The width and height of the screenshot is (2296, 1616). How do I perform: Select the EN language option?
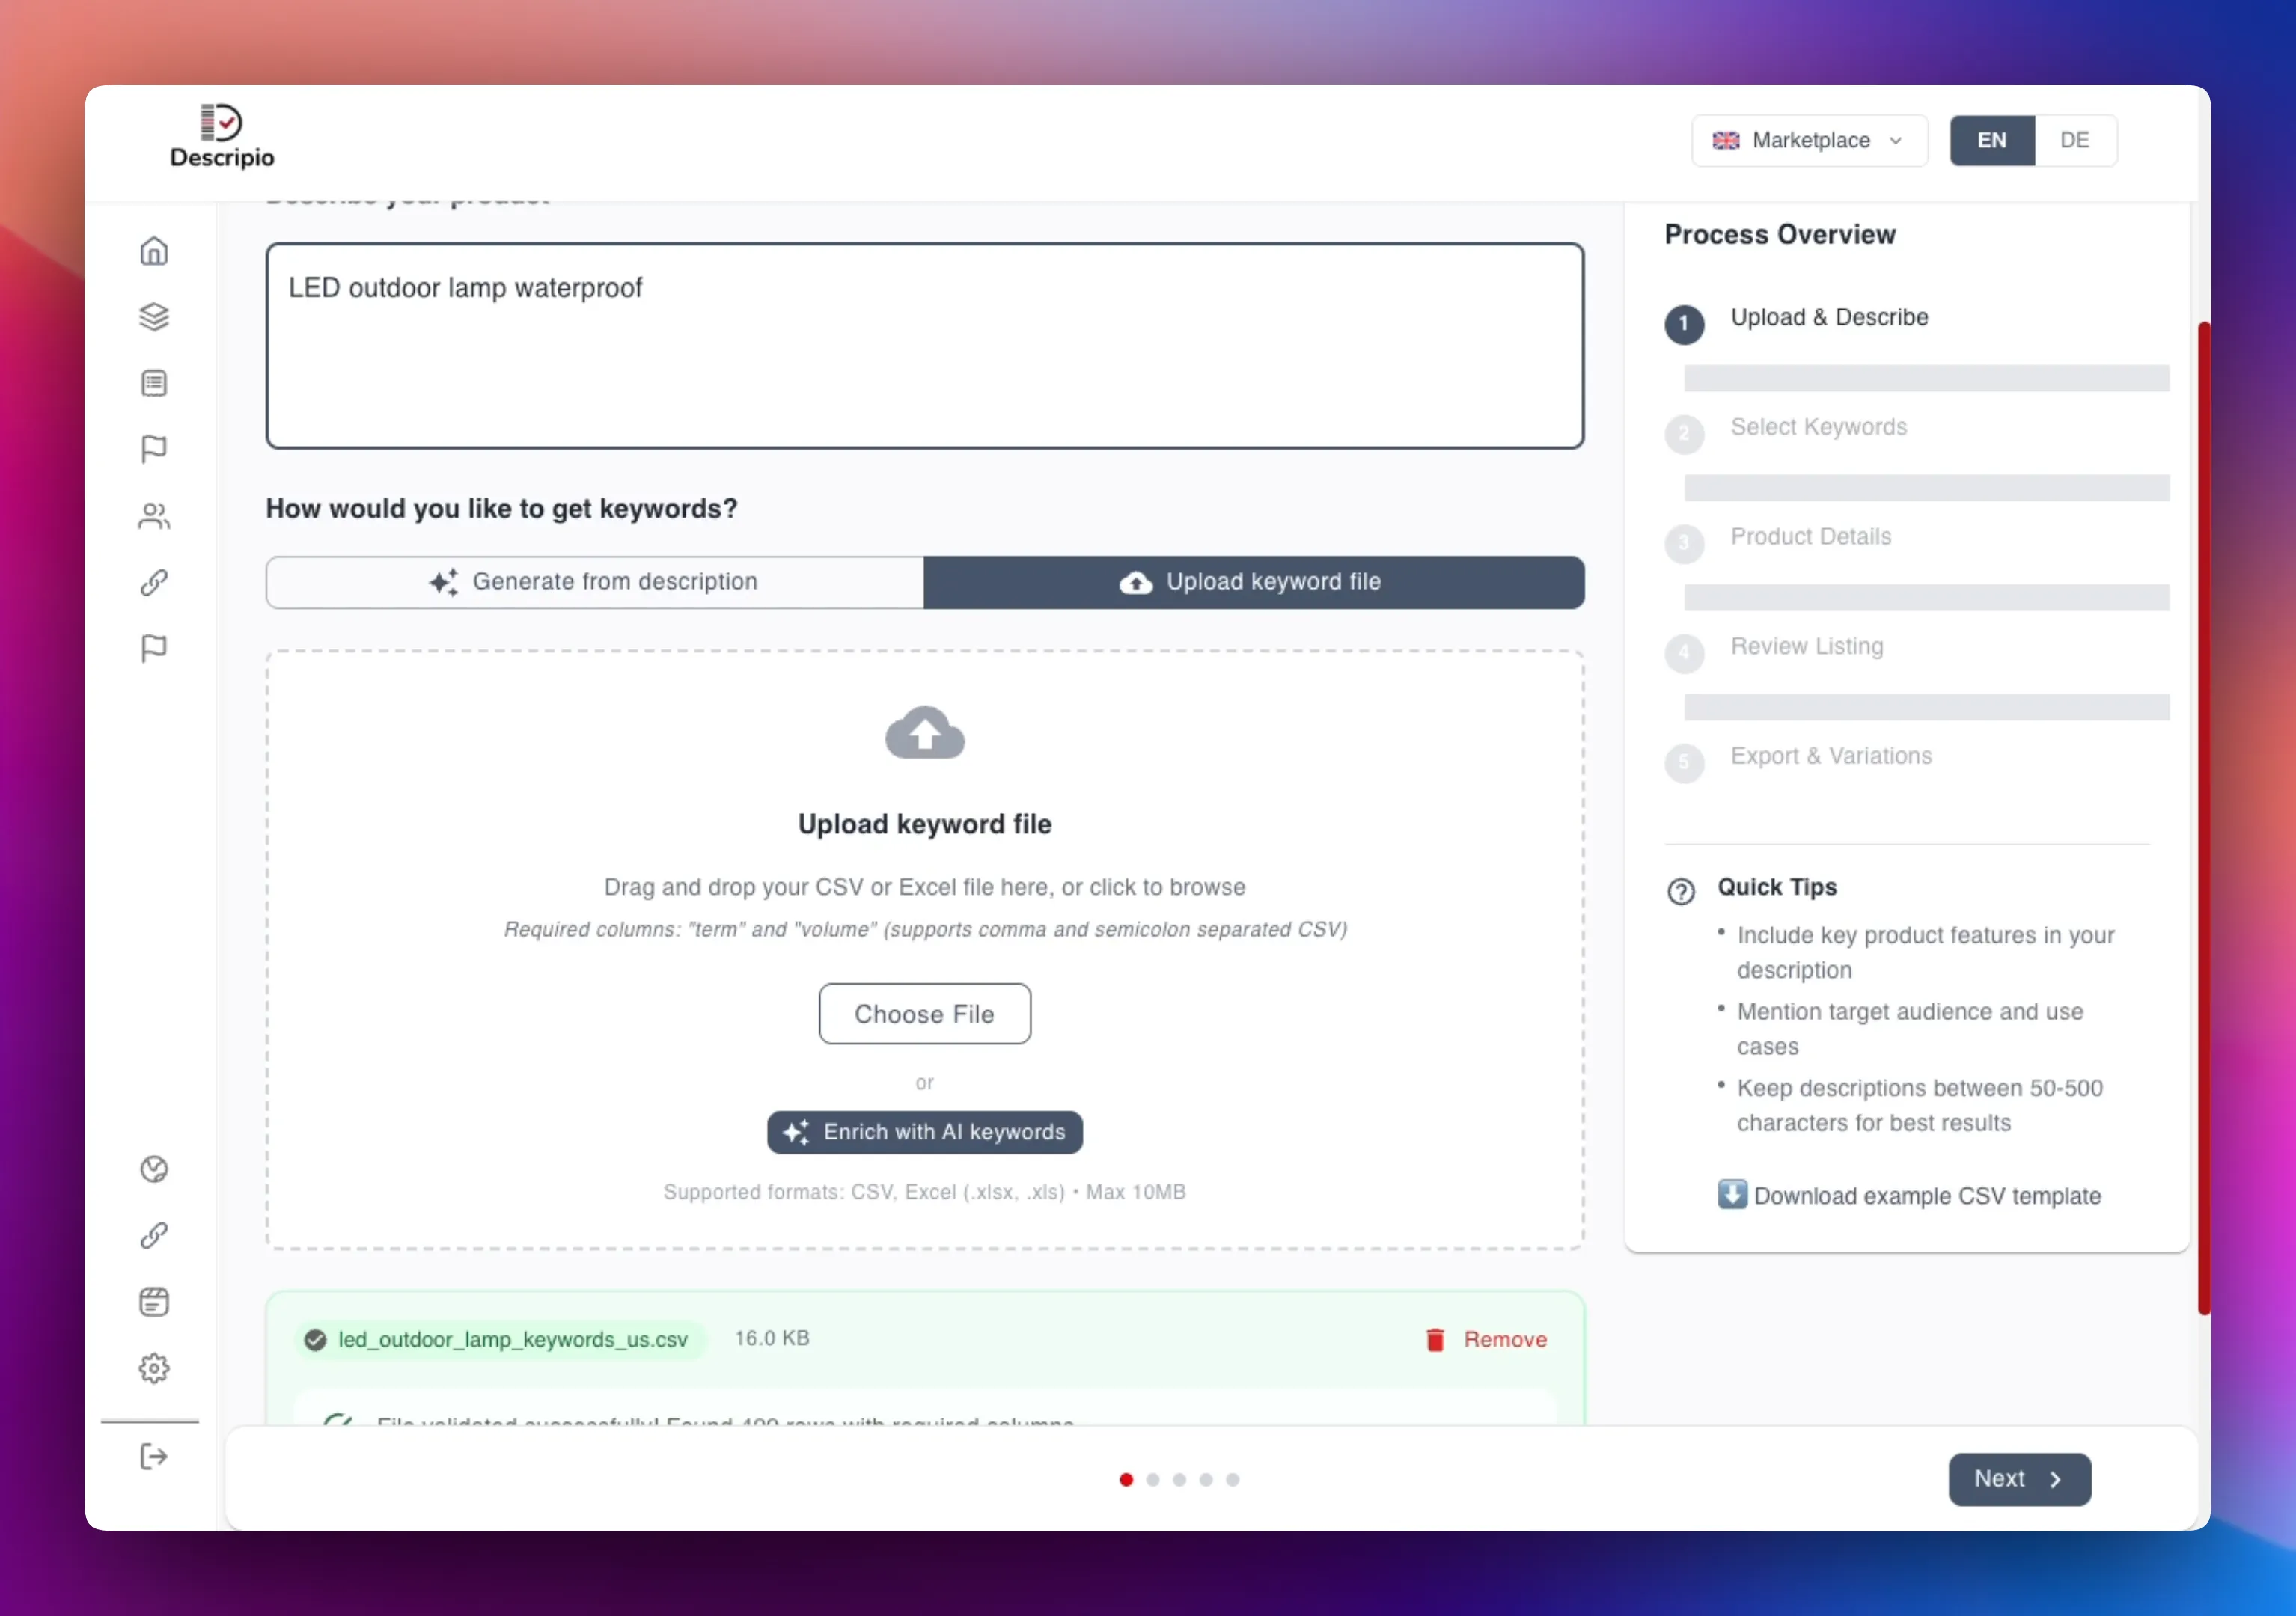[1991, 140]
